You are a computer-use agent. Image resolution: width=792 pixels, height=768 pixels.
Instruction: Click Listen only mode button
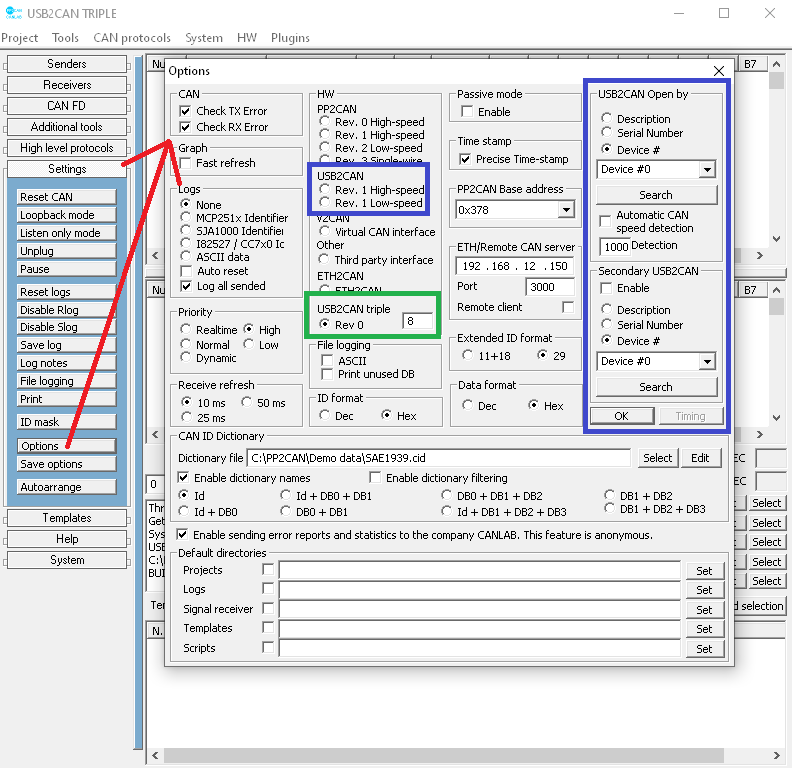tap(67, 233)
